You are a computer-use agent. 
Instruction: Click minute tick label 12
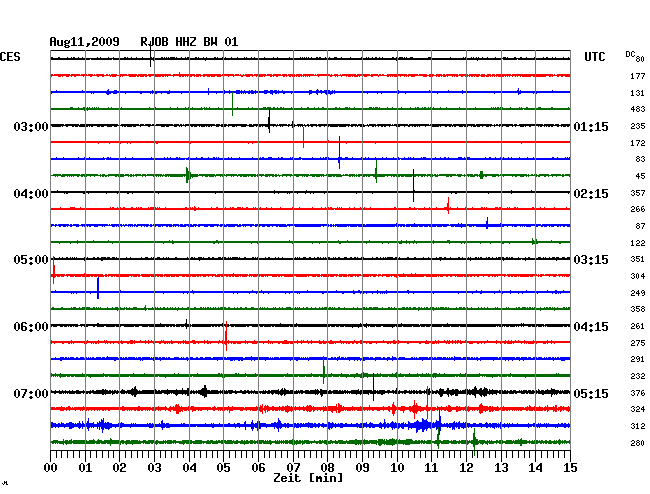pyautogui.click(x=466, y=468)
